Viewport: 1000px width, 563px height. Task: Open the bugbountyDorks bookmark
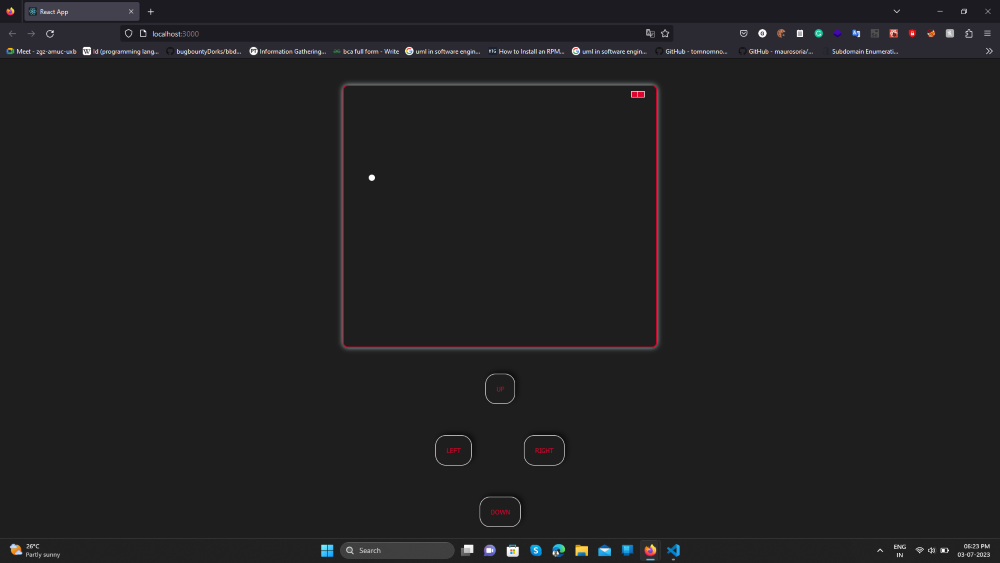pos(204,51)
